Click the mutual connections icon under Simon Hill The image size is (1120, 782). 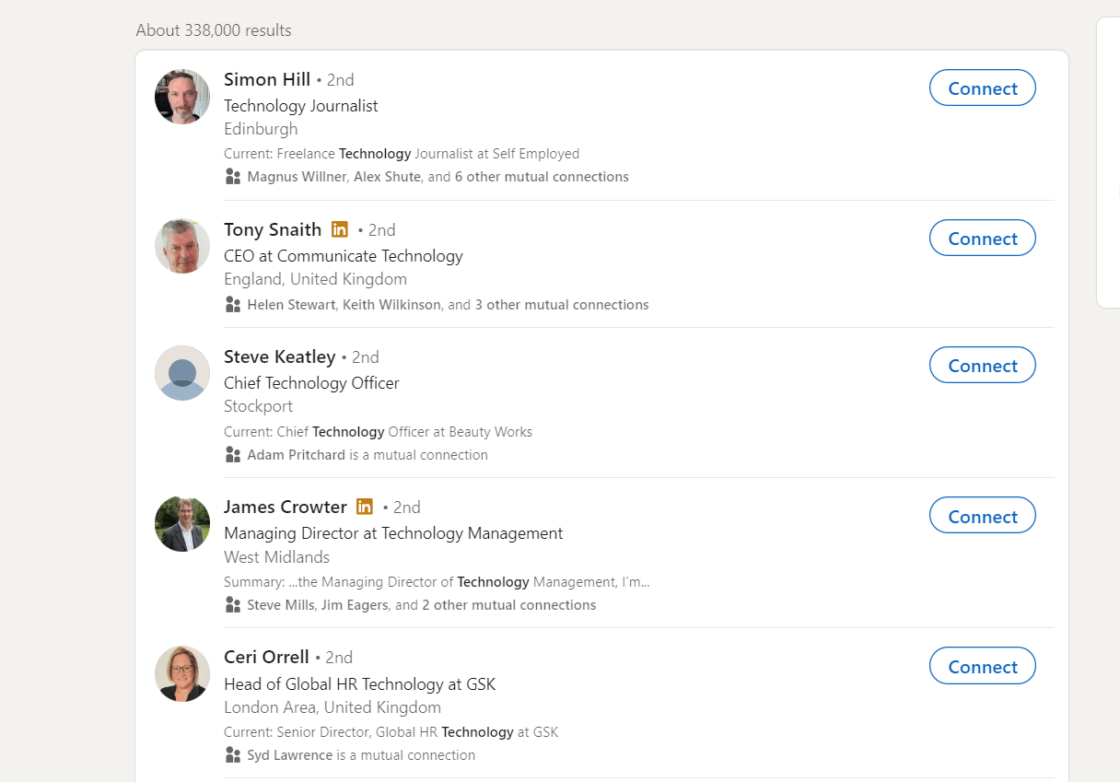pyautogui.click(x=232, y=176)
